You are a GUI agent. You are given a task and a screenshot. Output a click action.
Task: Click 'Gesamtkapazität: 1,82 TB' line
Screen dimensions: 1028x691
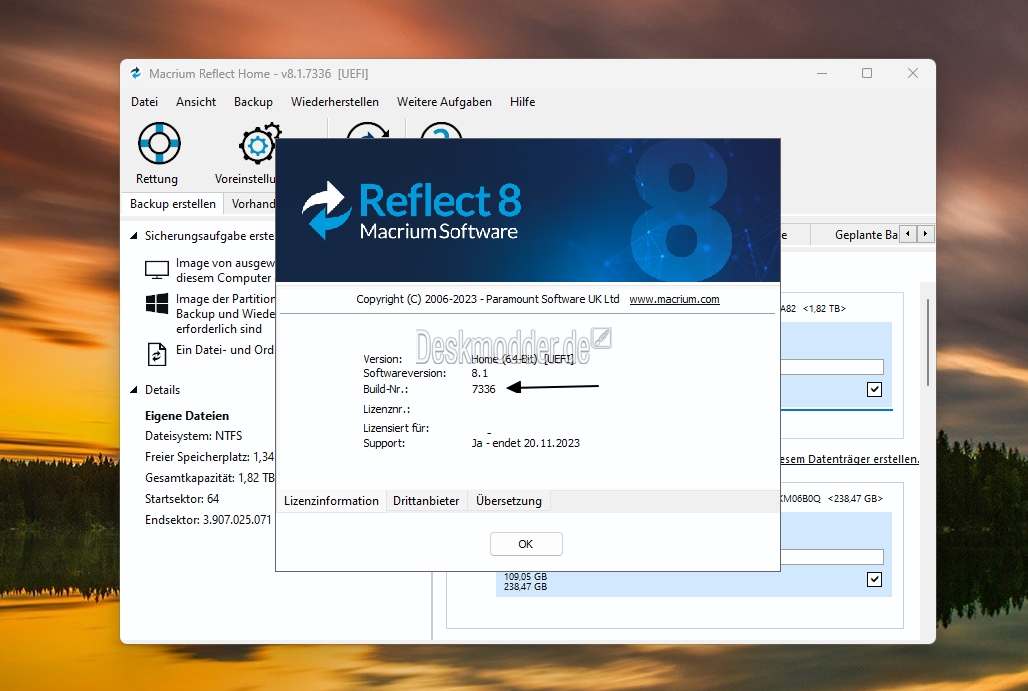(x=209, y=478)
